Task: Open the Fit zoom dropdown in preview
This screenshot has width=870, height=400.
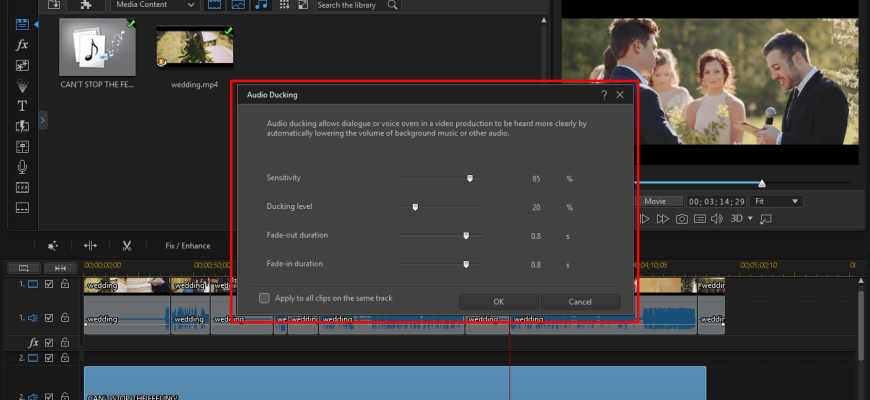Action: [777, 201]
